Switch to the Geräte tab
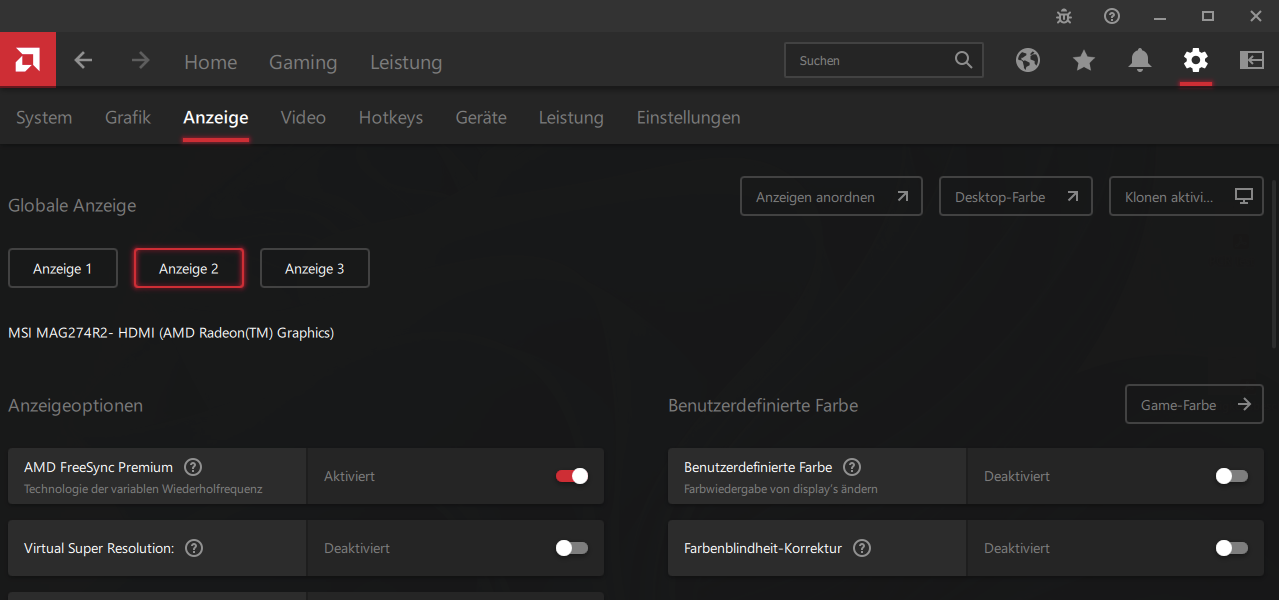The width and height of the screenshot is (1279, 600). tap(481, 117)
